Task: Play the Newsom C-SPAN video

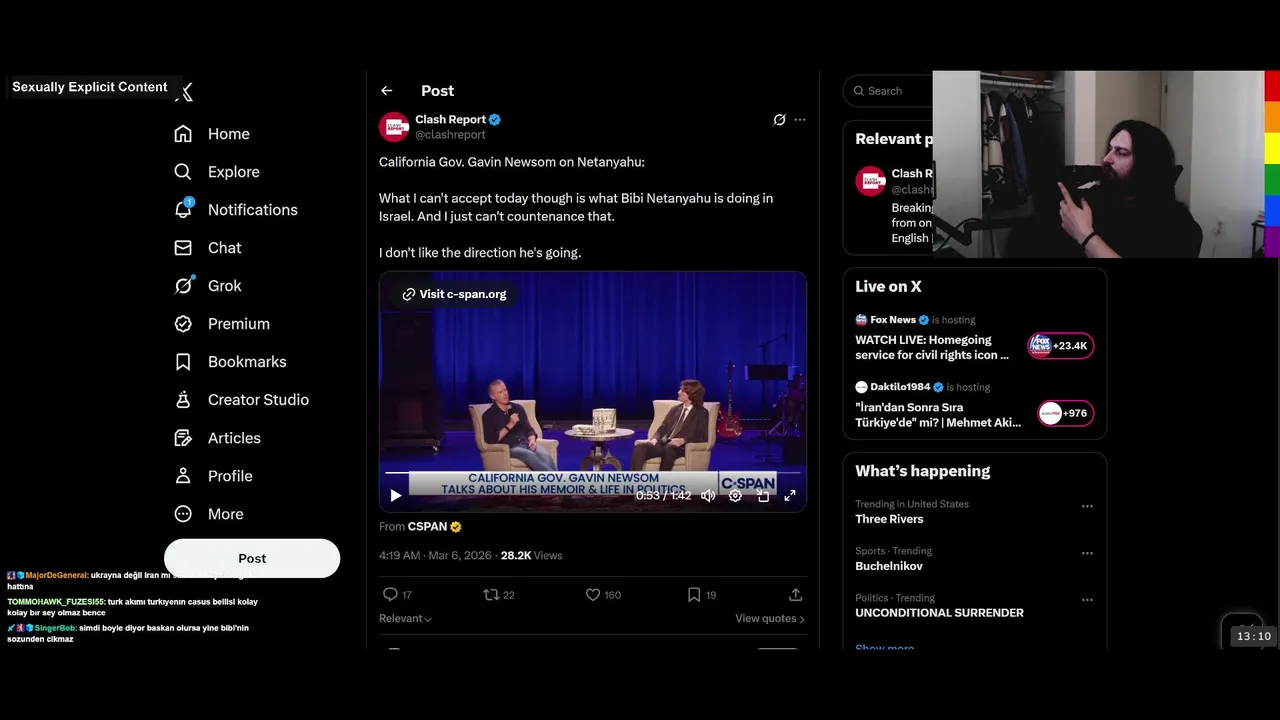Action: coord(395,495)
